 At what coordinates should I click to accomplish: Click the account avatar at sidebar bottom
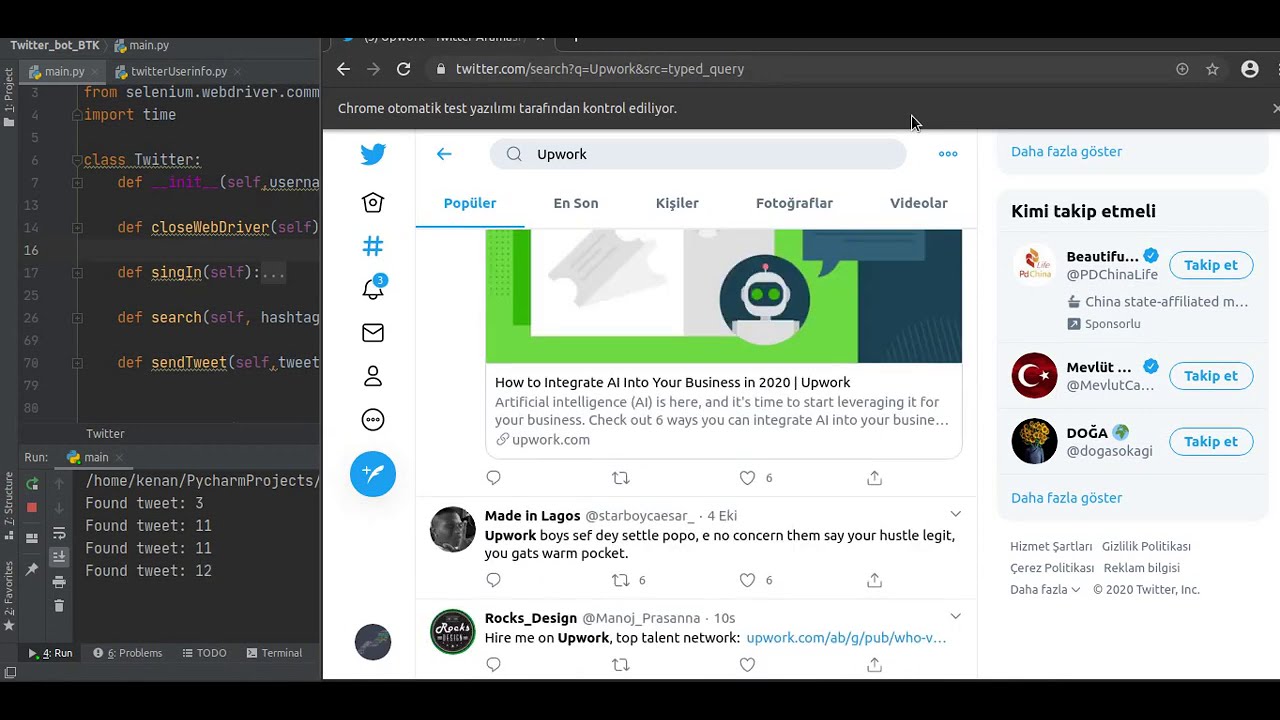coord(373,642)
